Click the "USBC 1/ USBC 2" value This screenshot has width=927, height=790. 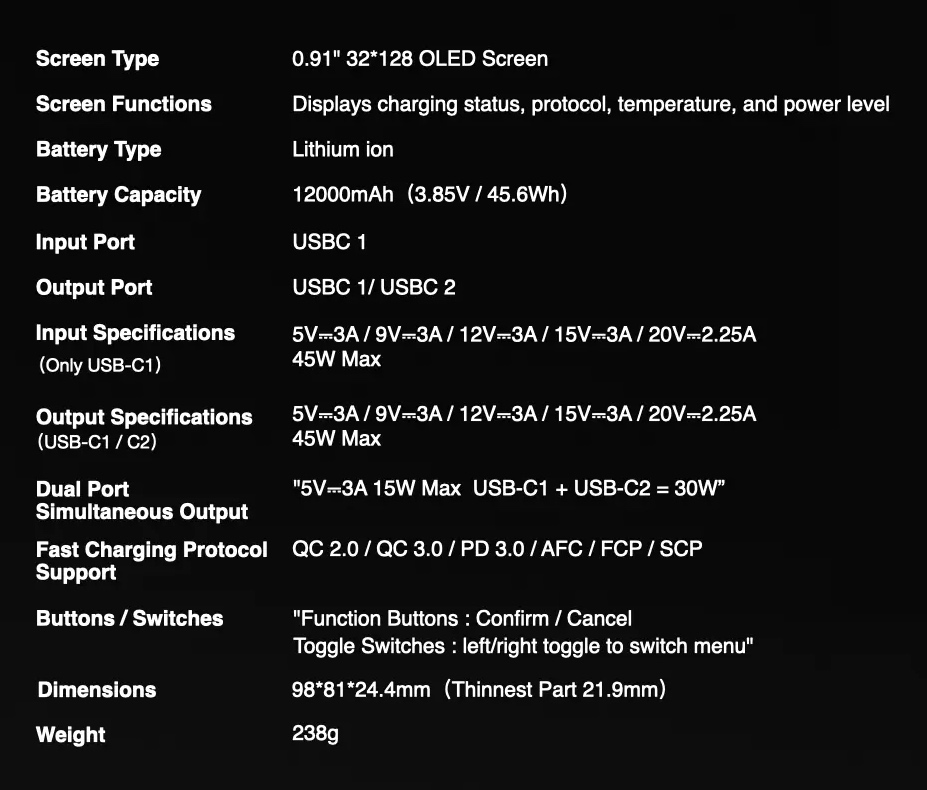[x=373, y=288]
